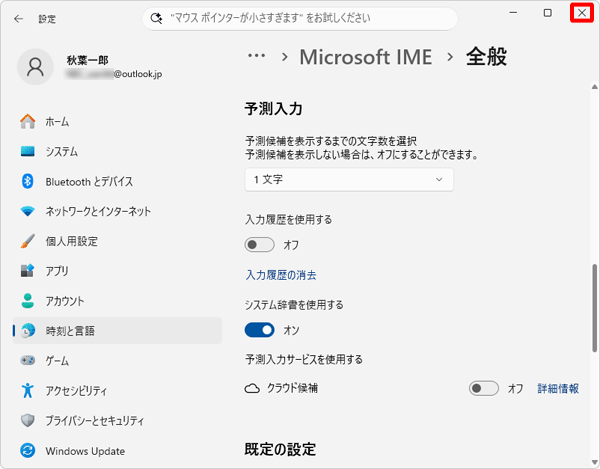Open アカウント settings category
This screenshot has height=469, width=600.
coord(117,301)
